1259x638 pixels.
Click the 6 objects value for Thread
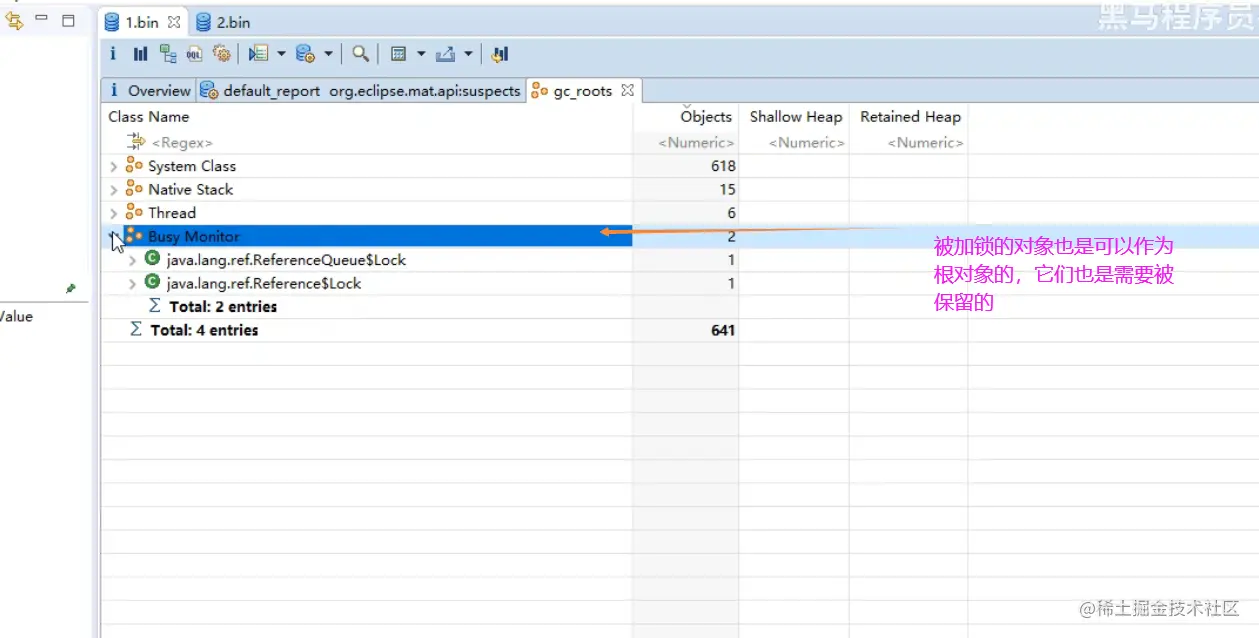[x=731, y=213]
